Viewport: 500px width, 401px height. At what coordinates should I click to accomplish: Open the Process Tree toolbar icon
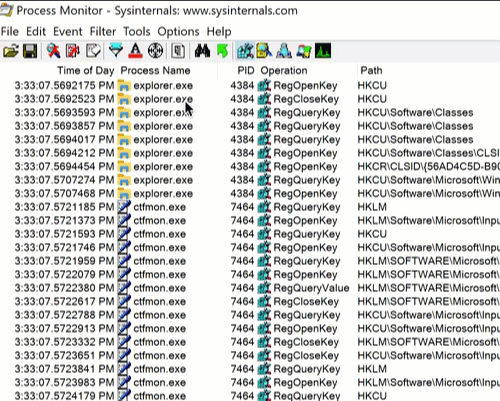pos(178,51)
